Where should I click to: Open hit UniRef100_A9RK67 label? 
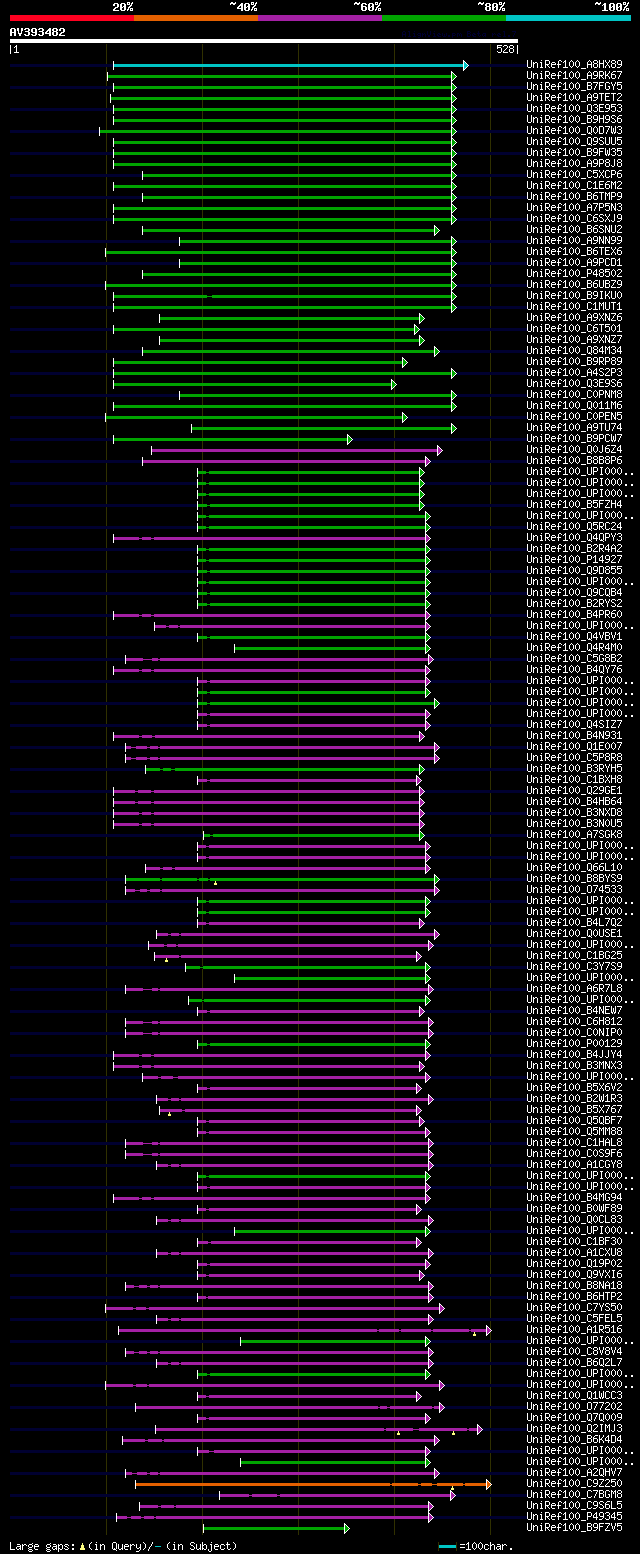[x=574, y=76]
